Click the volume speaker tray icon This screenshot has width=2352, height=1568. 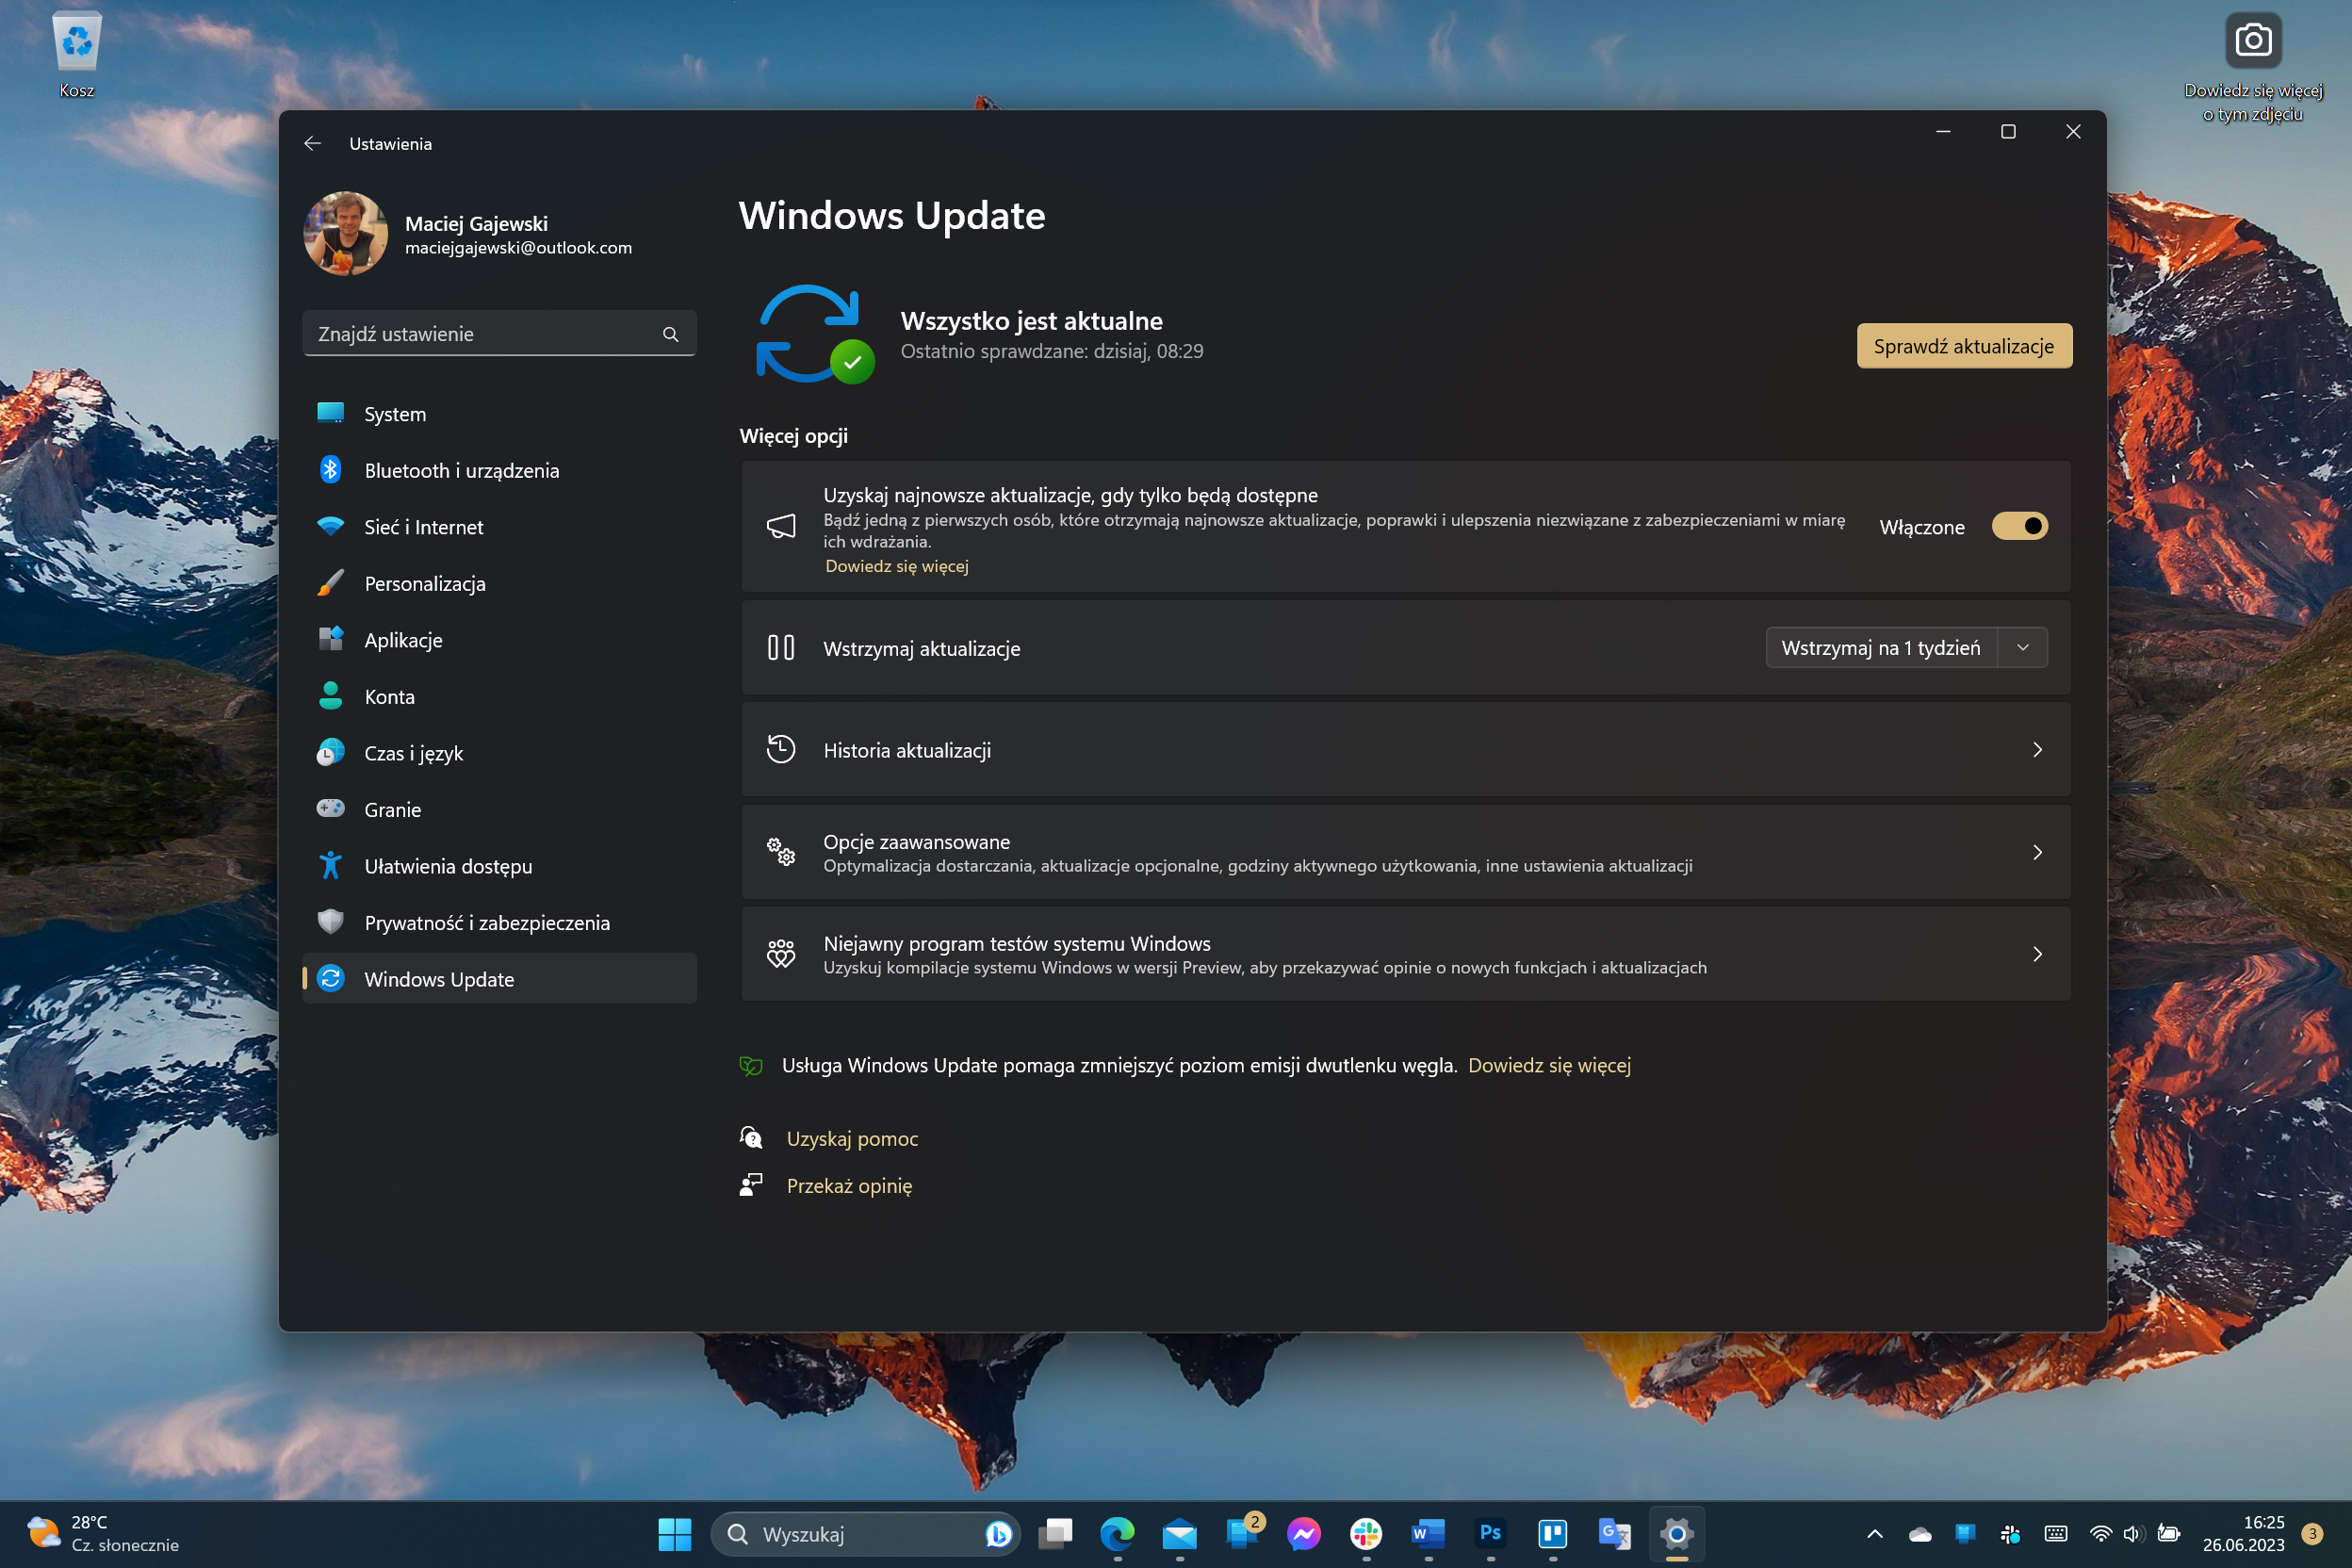2133,1534
